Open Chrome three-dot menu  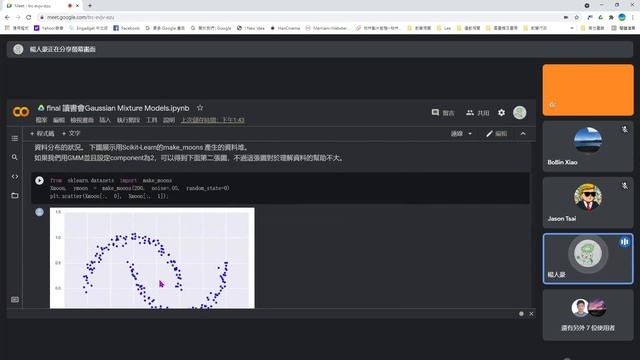tap(633, 17)
